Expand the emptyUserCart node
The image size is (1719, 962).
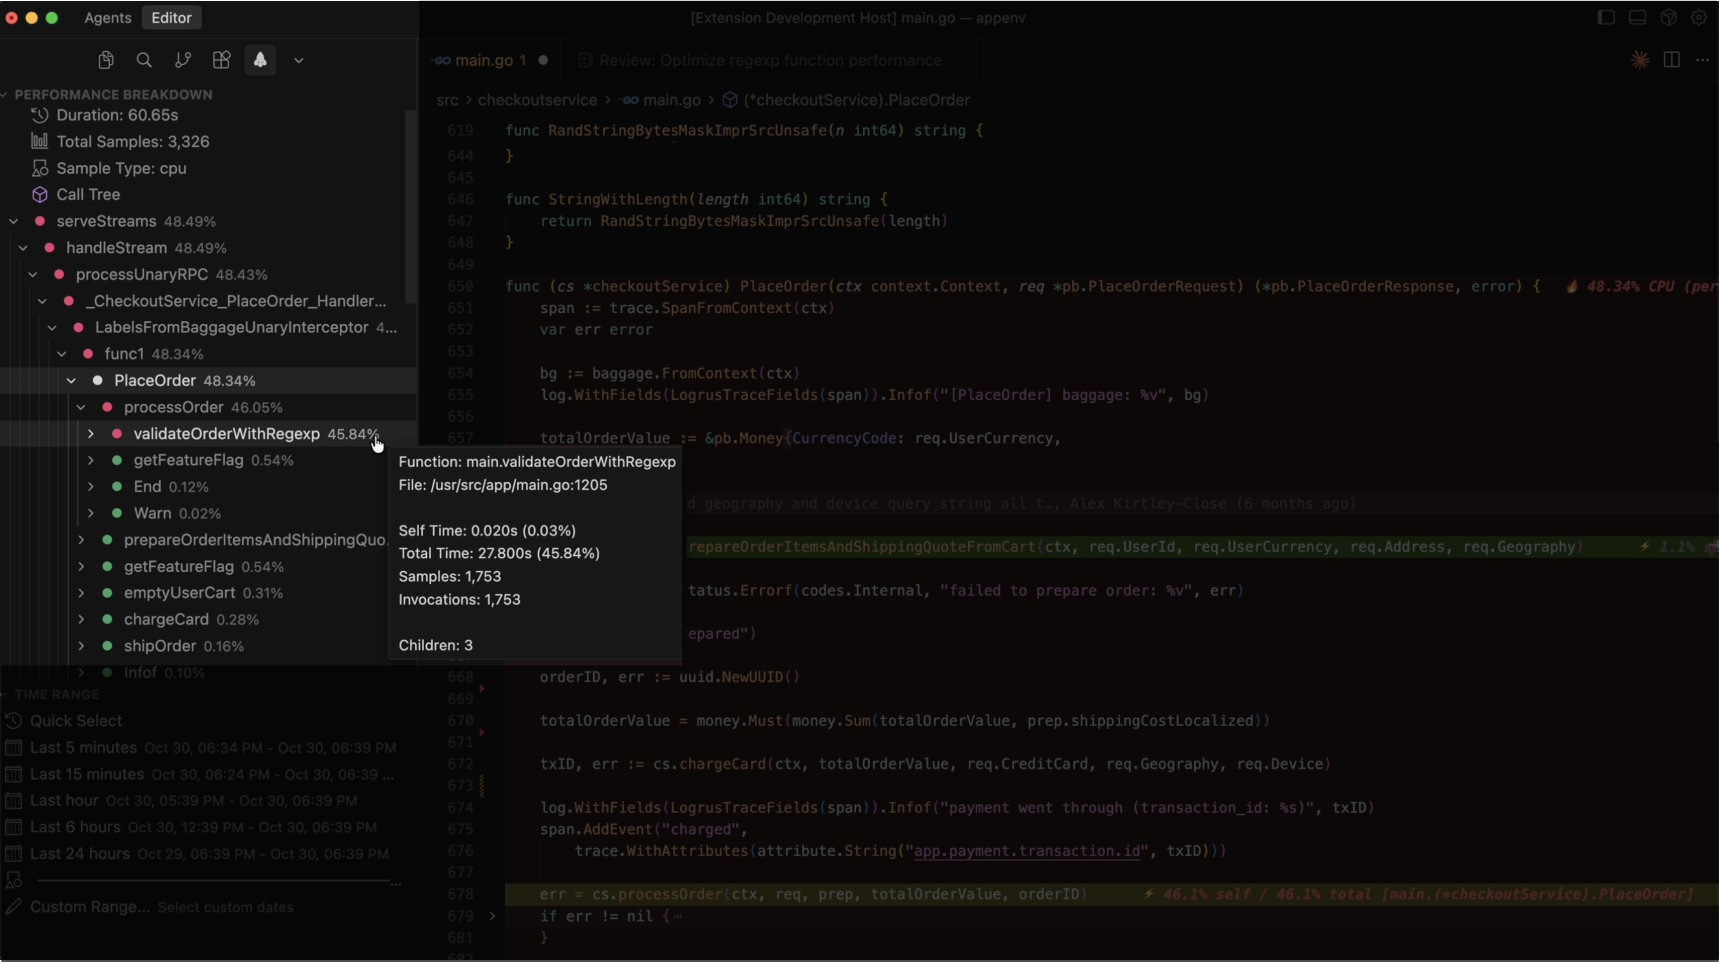click(x=81, y=592)
